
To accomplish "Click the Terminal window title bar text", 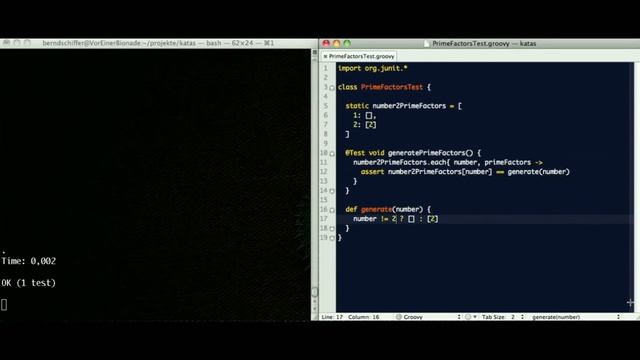I will [x=158, y=43].
